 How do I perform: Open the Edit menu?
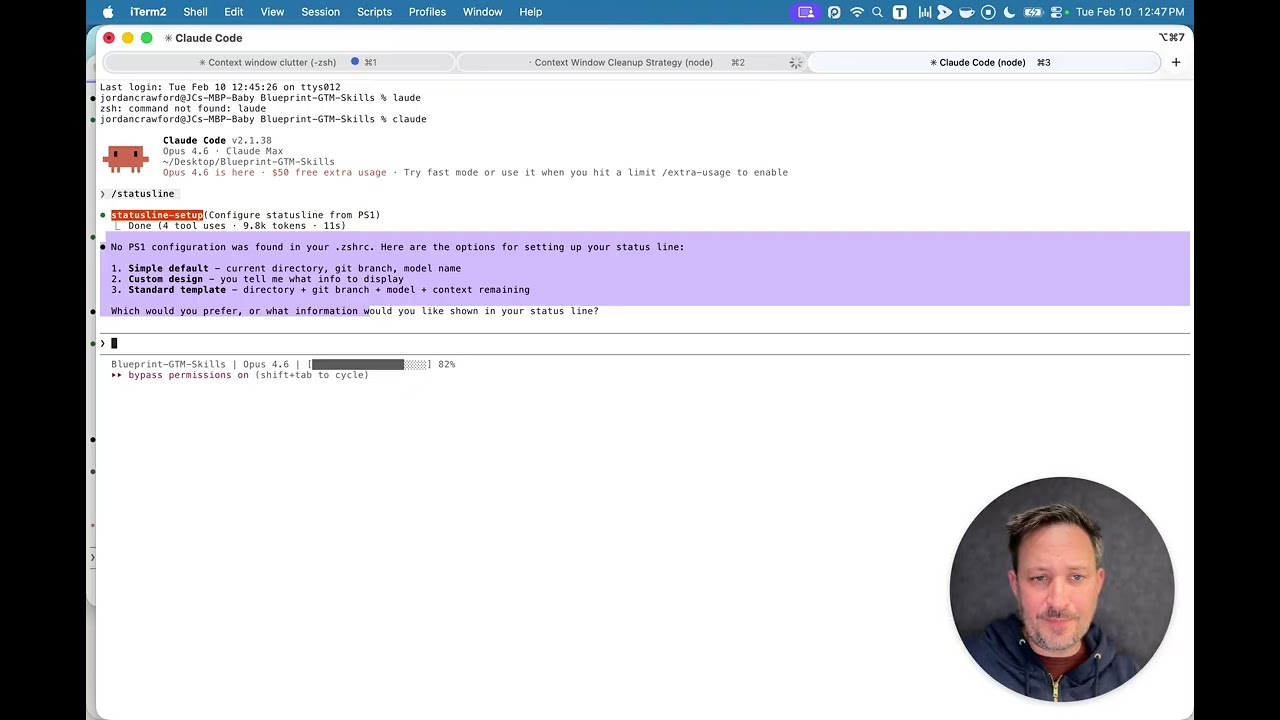[234, 12]
